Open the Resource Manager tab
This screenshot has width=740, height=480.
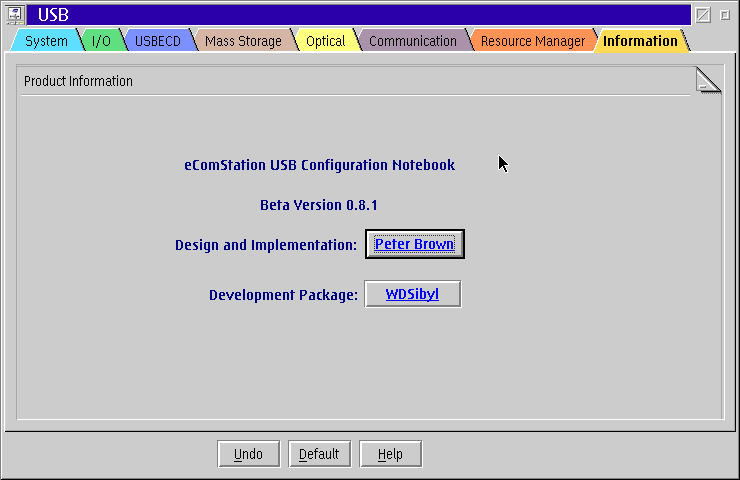pyautogui.click(x=533, y=41)
